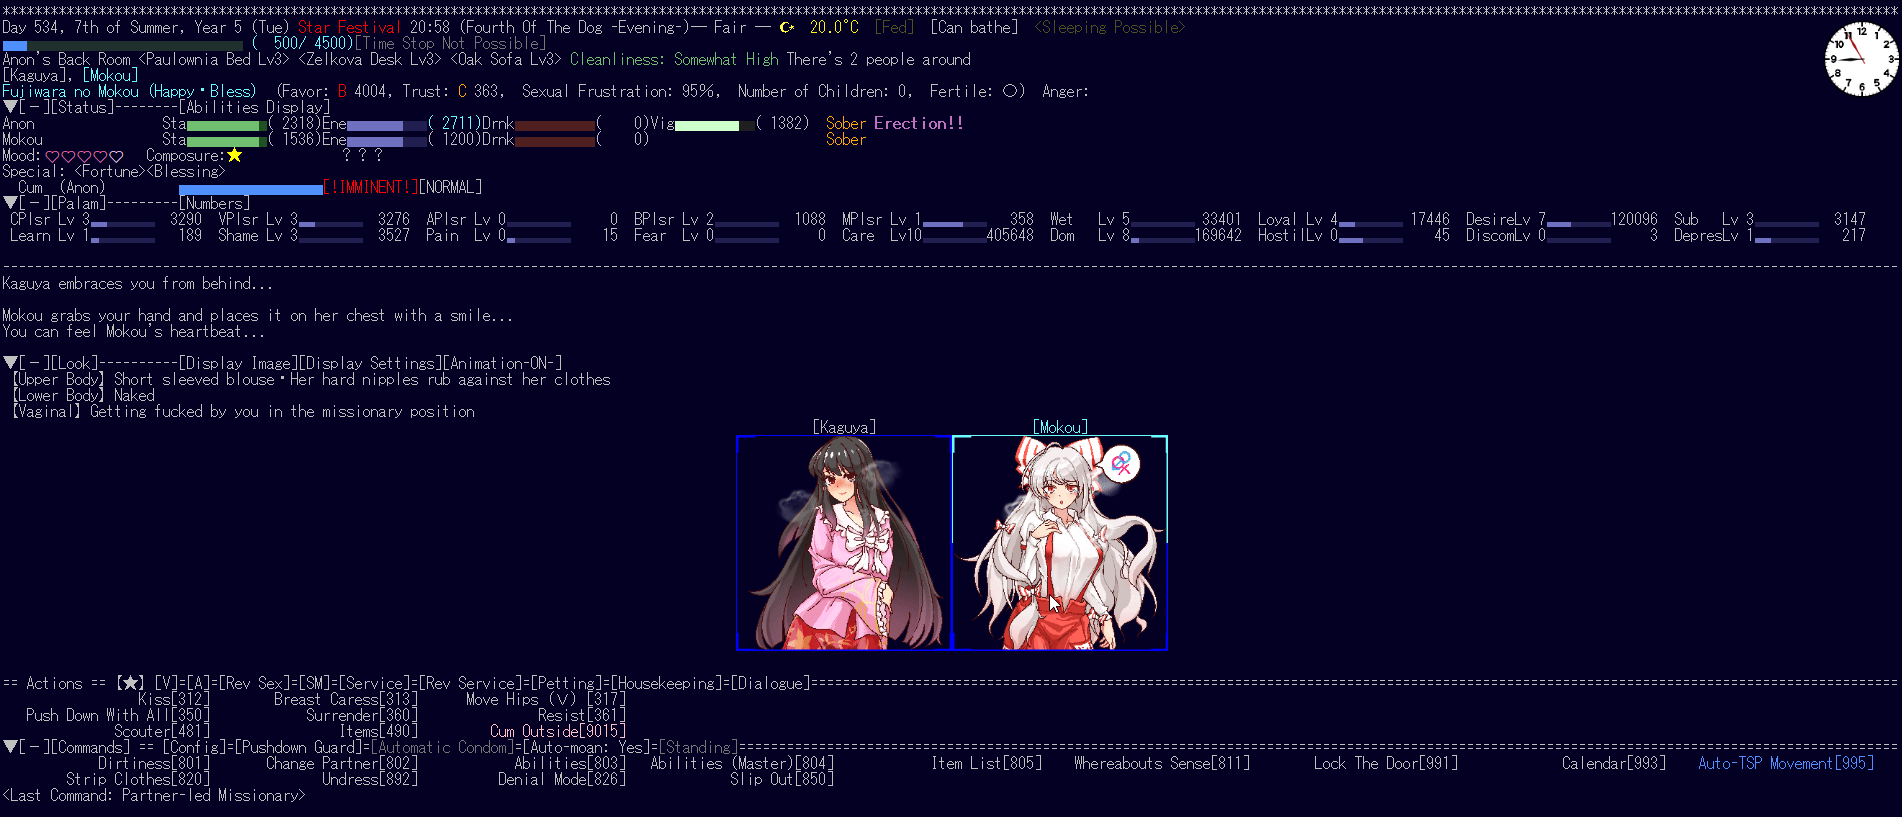The width and height of the screenshot is (1902, 817).
Task: Click Anon's green stamina bar
Action: coord(227,126)
